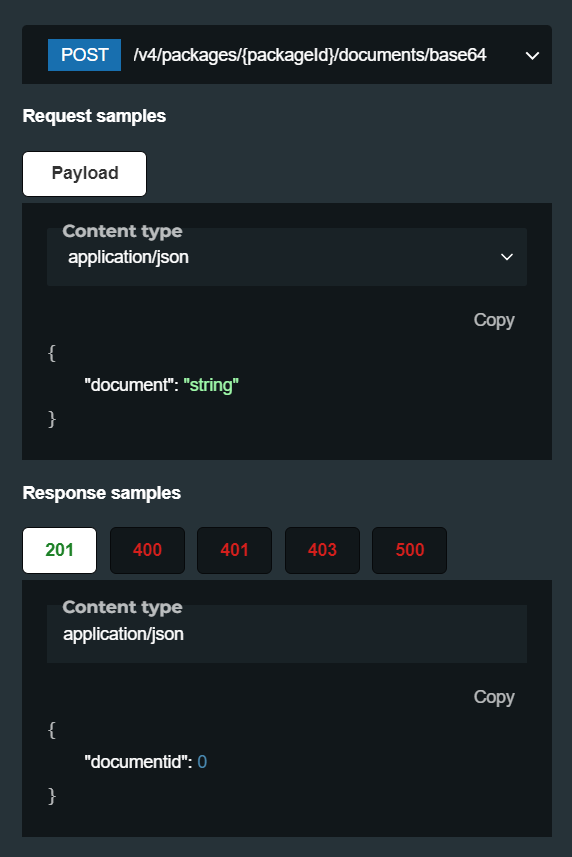Switch to the 201 response tab
Viewport: 572px width, 857px height.
click(60, 550)
